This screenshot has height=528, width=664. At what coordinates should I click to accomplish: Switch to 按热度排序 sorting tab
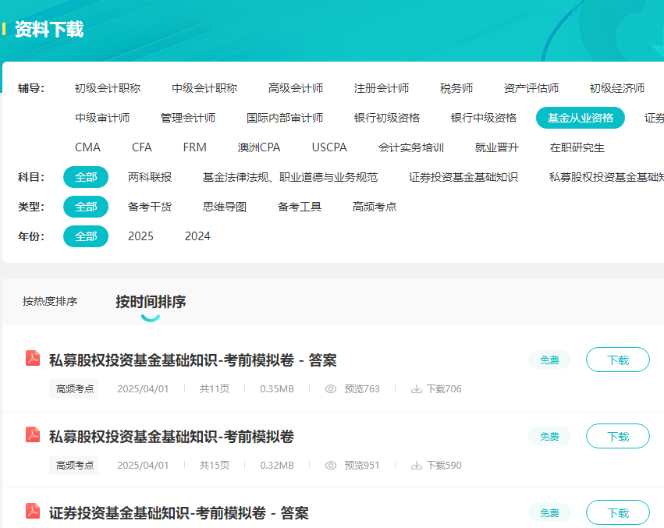(50, 301)
